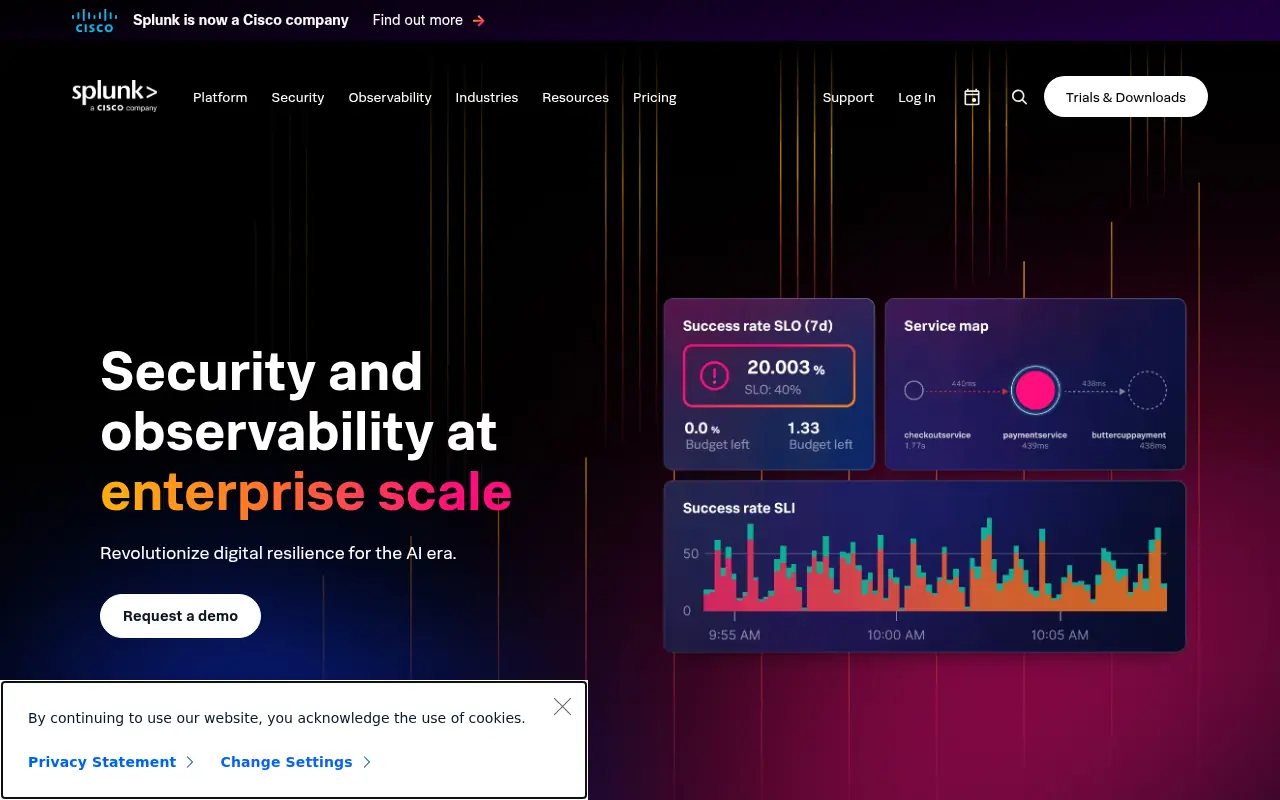The image size is (1280, 800).
Task: Open the Industries dropdown
Action: click(x=487, y=97)
